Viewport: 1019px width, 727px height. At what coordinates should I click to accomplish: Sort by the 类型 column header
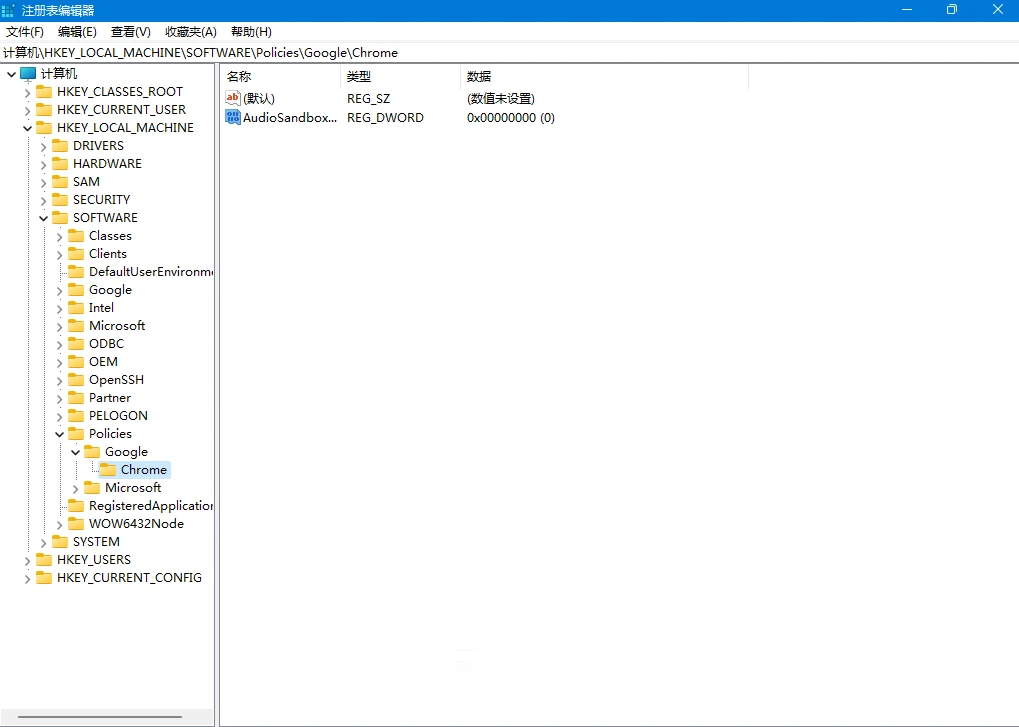click(x=400, y=77)
